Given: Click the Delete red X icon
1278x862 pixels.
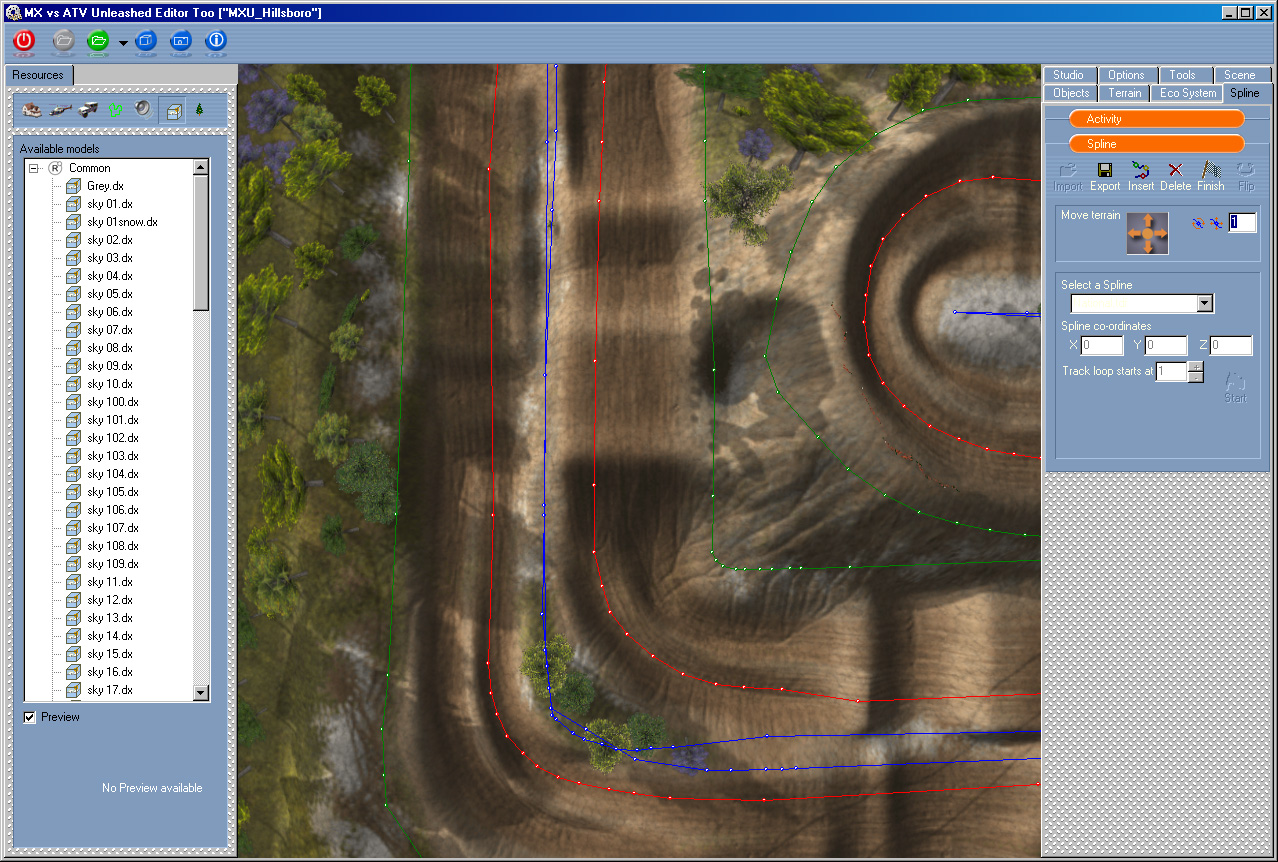Looking at the screenshot, I should [x=1175, y=177].
